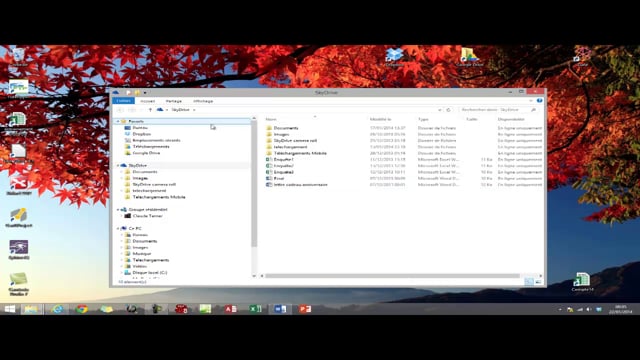Select the Documents folder in file list
Screen dimensions: 640x360
286,128
